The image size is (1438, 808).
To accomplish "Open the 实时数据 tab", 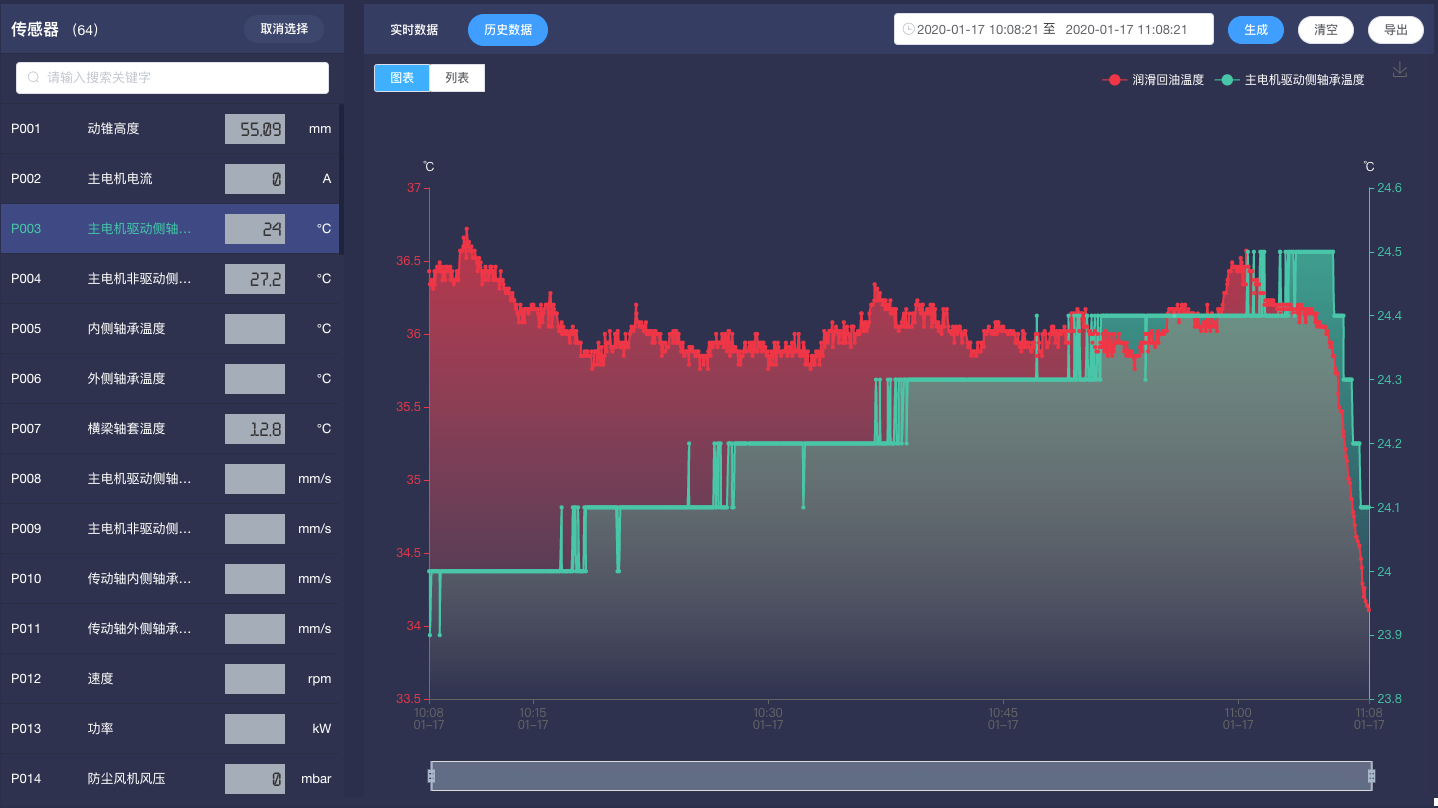I will point(414,30).
